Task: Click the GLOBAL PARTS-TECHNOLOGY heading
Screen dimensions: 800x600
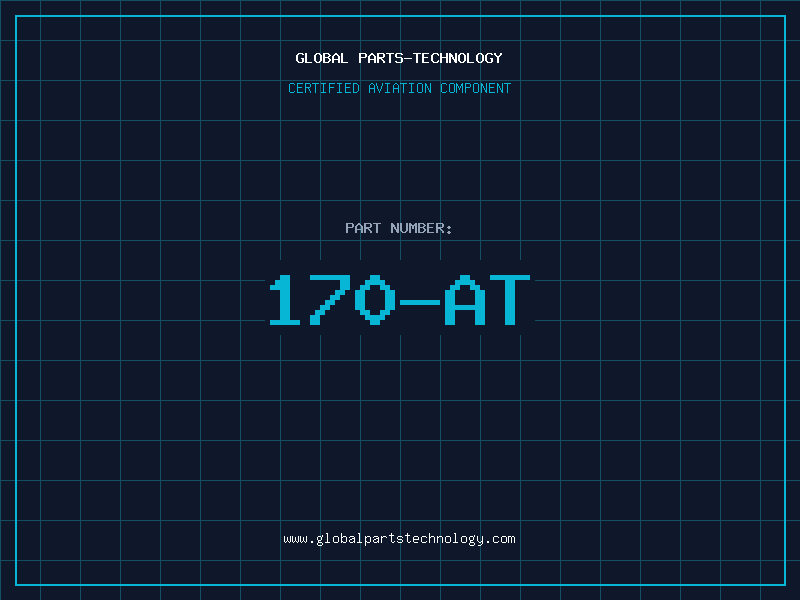Action: click(x=399, y=58)
